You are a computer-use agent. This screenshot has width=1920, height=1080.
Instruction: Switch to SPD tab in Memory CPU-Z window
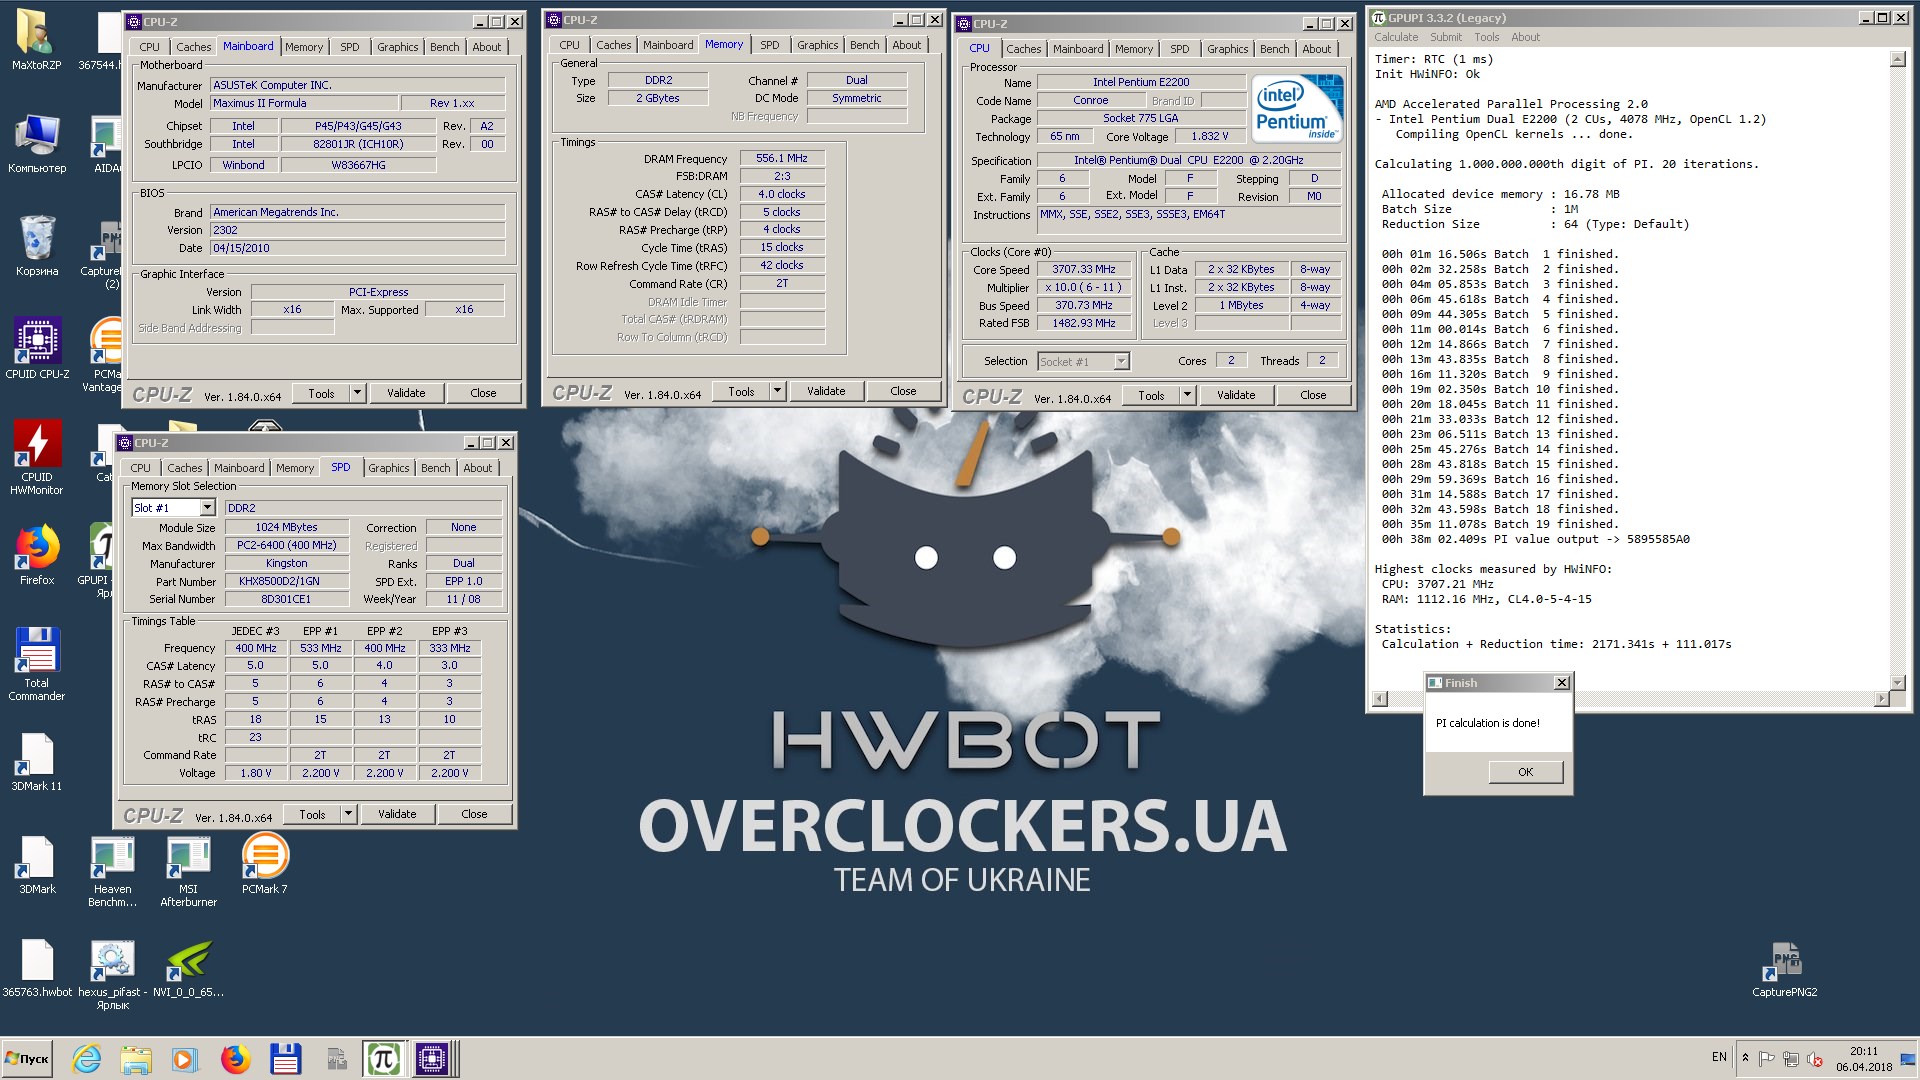pyautogui.click(x=769, y=45)
